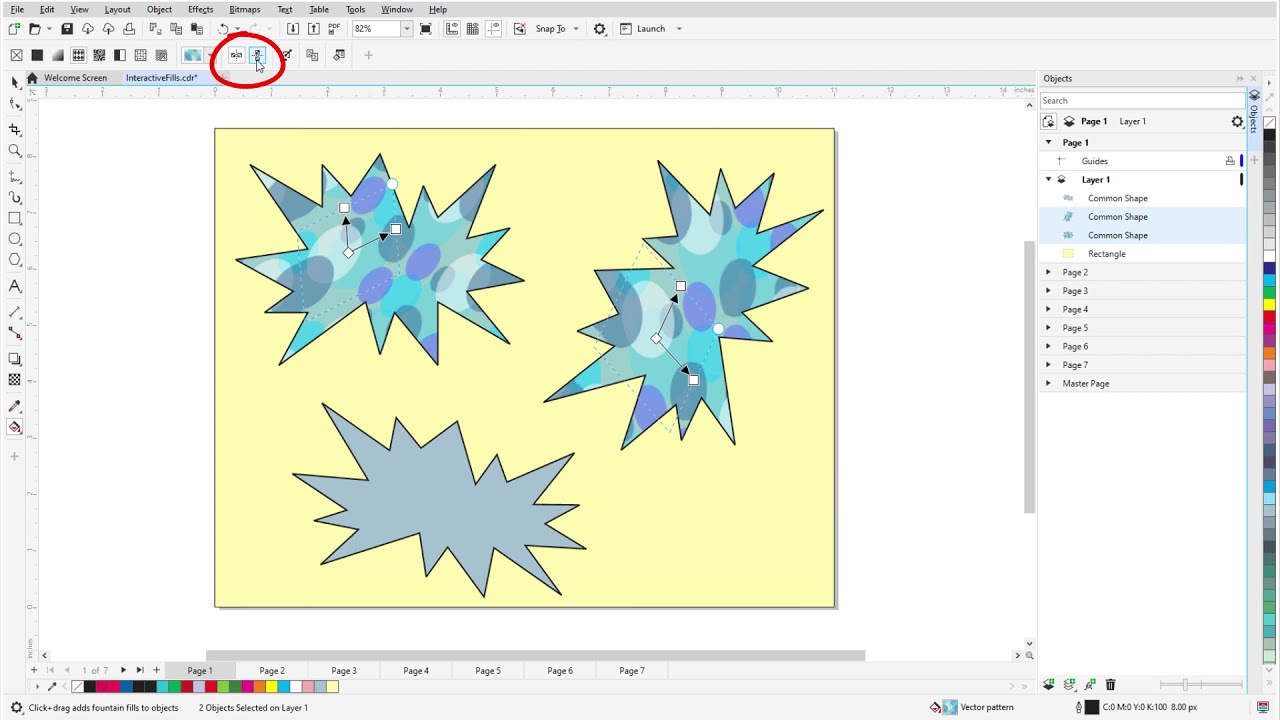Open the Options gear on the toolbar
Viewport: 1280px width, 720px height.
(x=599, y=29)
